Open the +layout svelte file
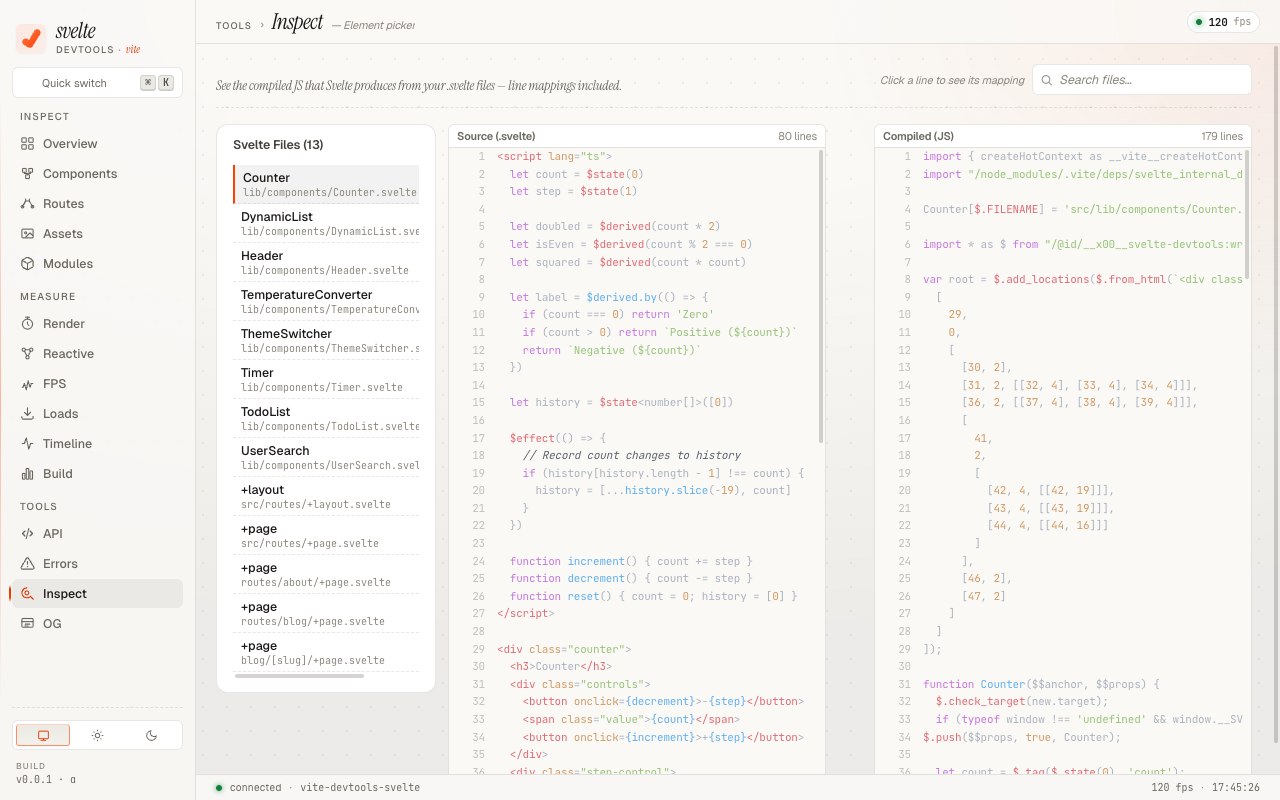 pyautogui.click(x=326, y=496)
